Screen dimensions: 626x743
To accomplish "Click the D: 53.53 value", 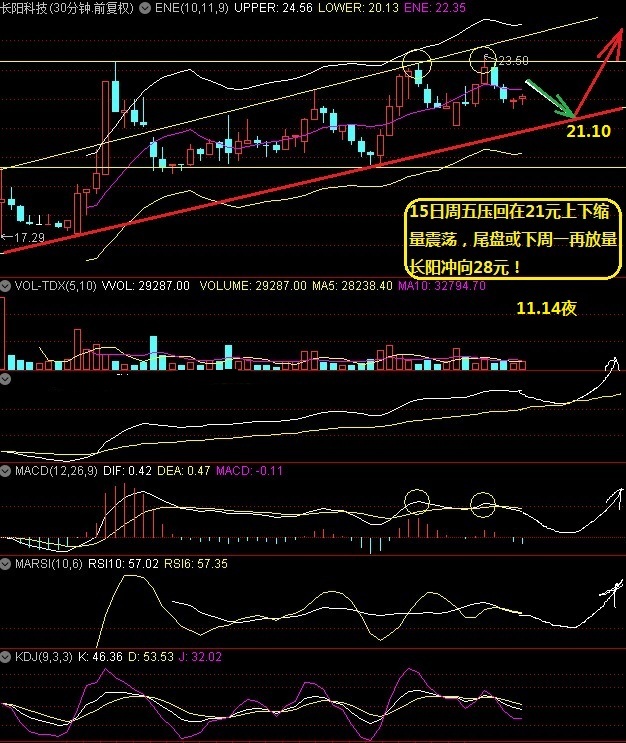I will (151, 657).
